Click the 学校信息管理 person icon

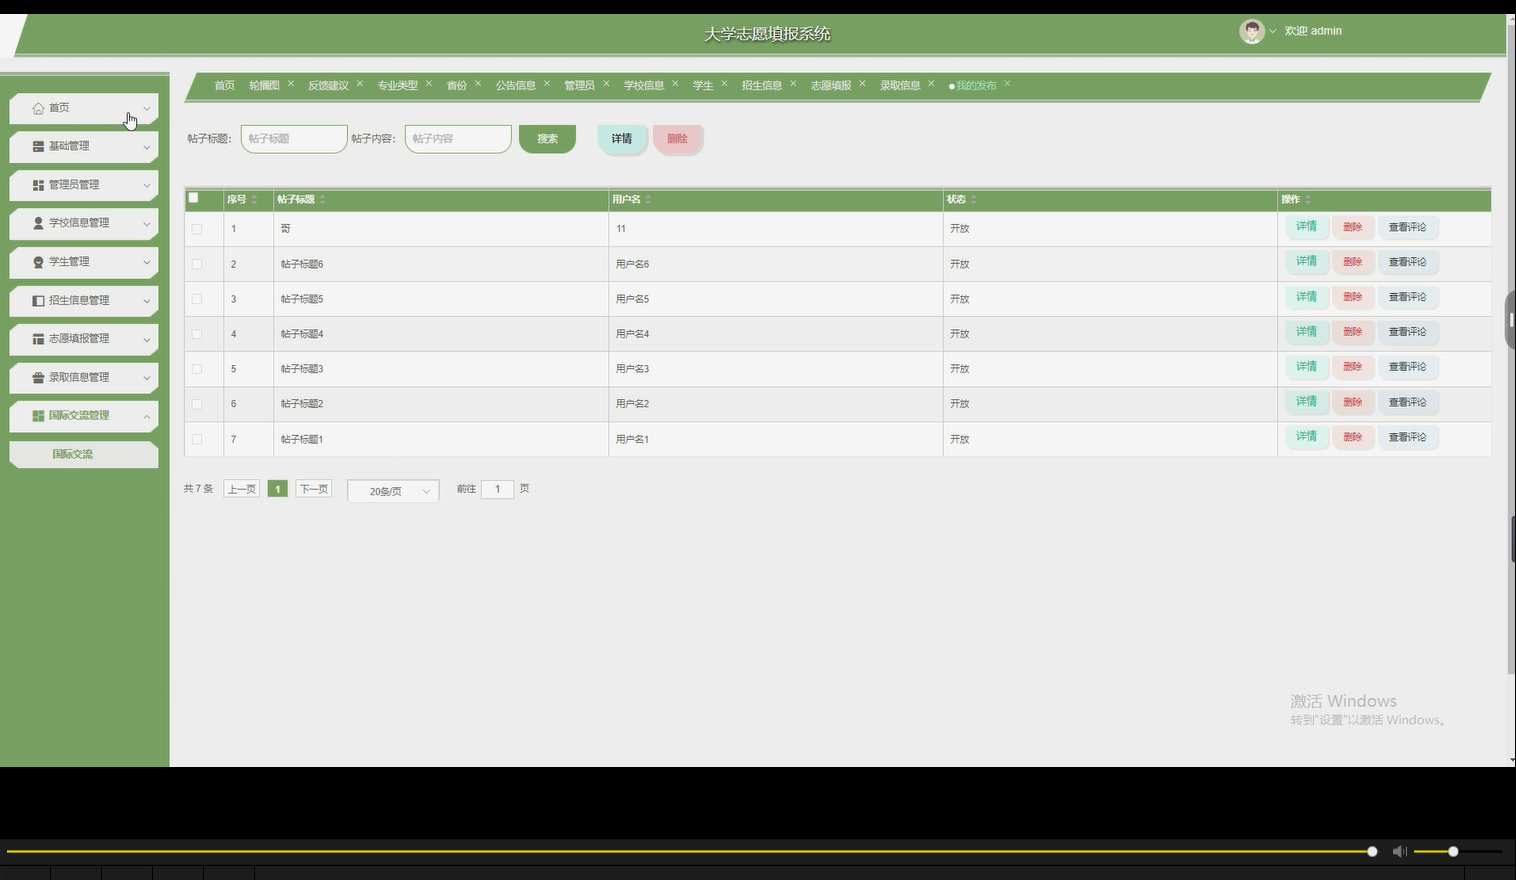(38, 223)
